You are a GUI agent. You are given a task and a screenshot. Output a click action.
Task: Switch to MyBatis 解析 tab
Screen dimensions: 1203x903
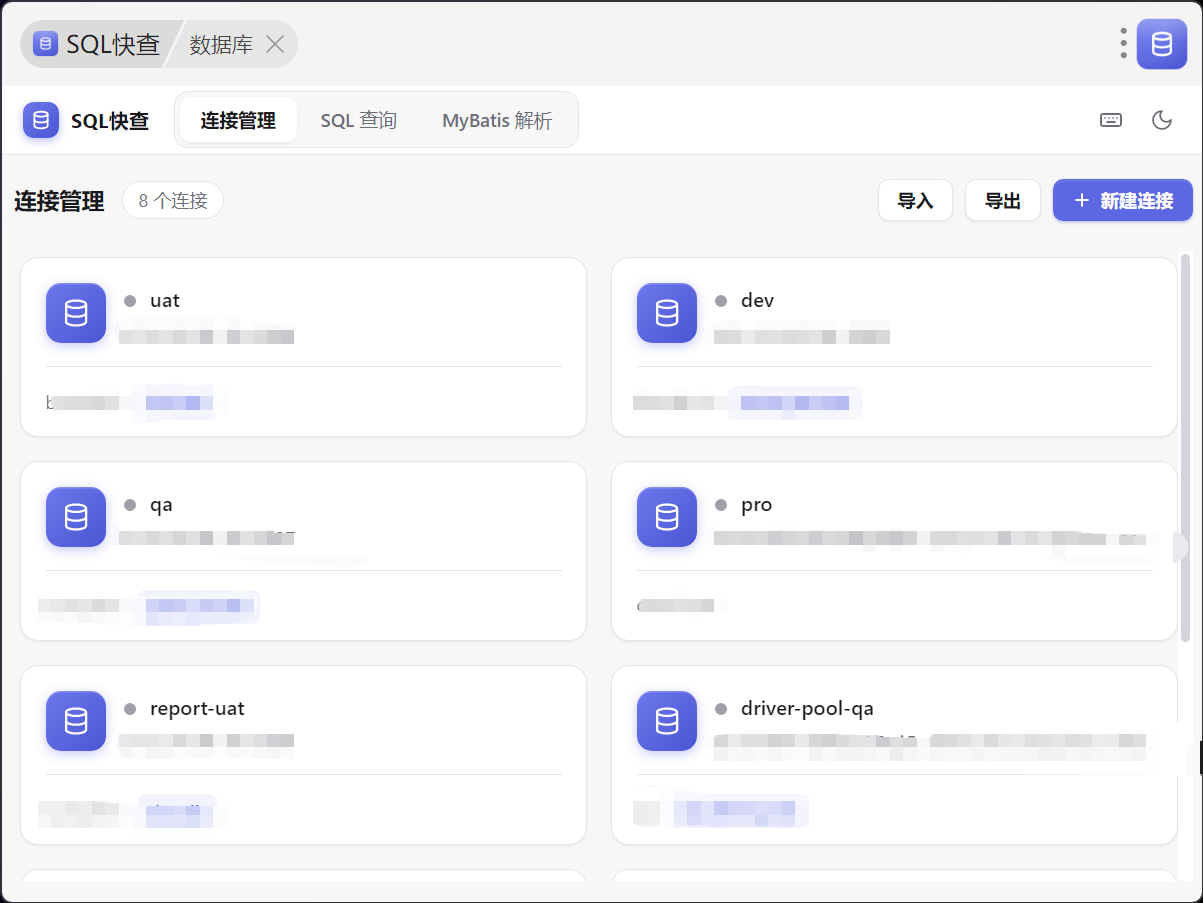pos(497,120)
